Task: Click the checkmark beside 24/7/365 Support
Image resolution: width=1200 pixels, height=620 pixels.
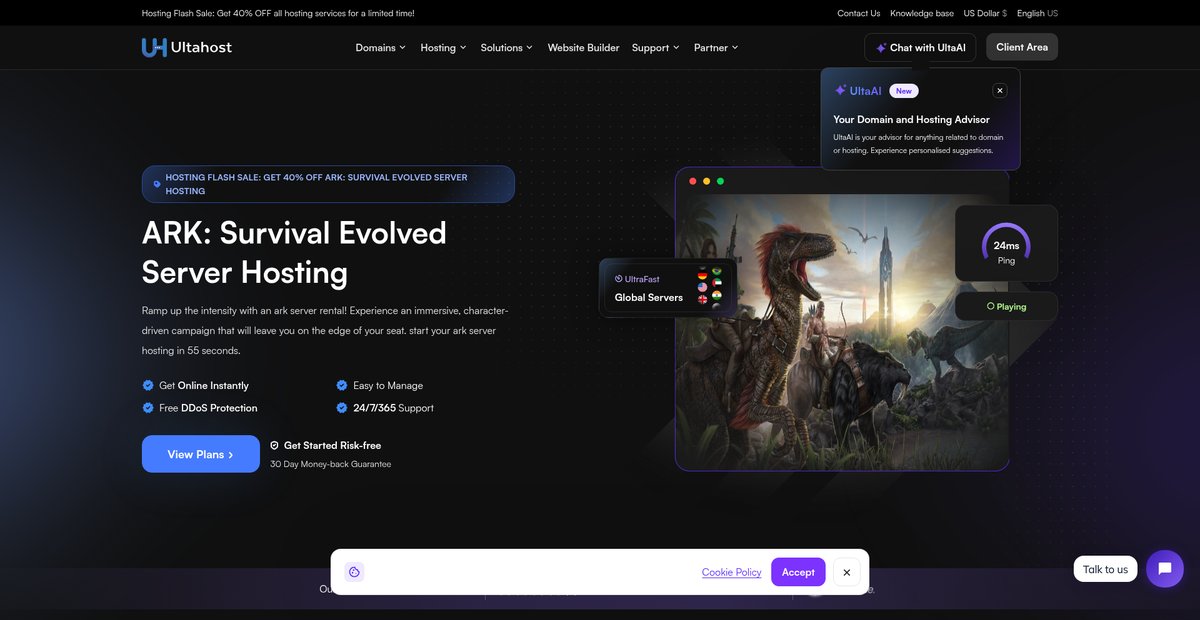Action: [342, 408]
